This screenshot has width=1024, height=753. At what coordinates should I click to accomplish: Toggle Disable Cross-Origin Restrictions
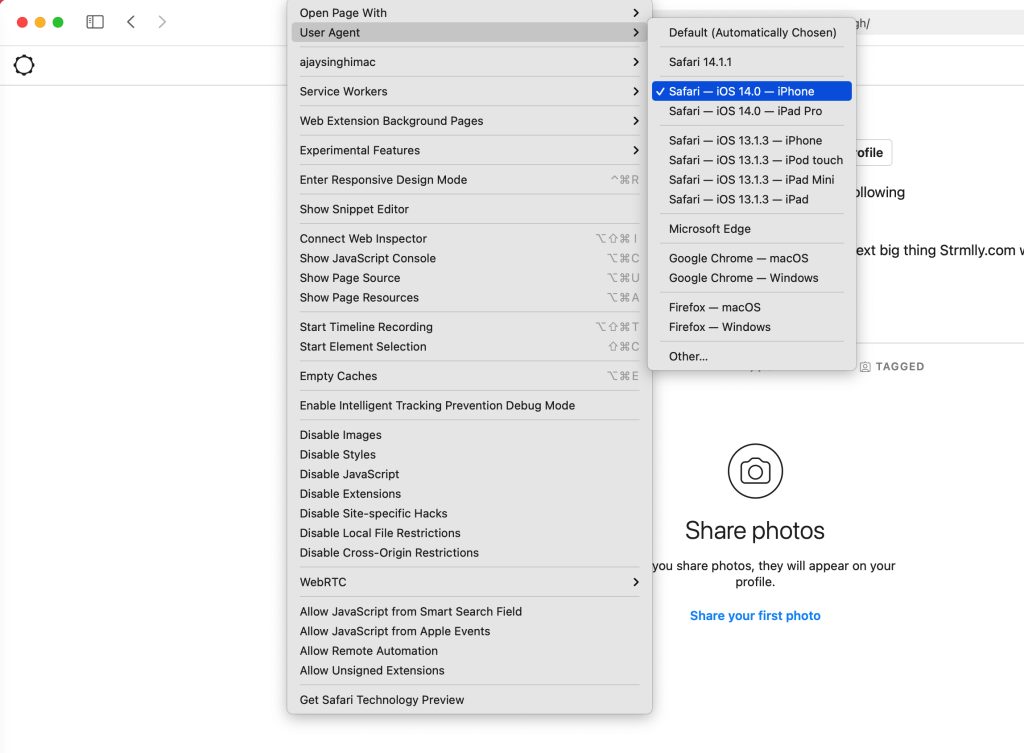pos(469,553)
